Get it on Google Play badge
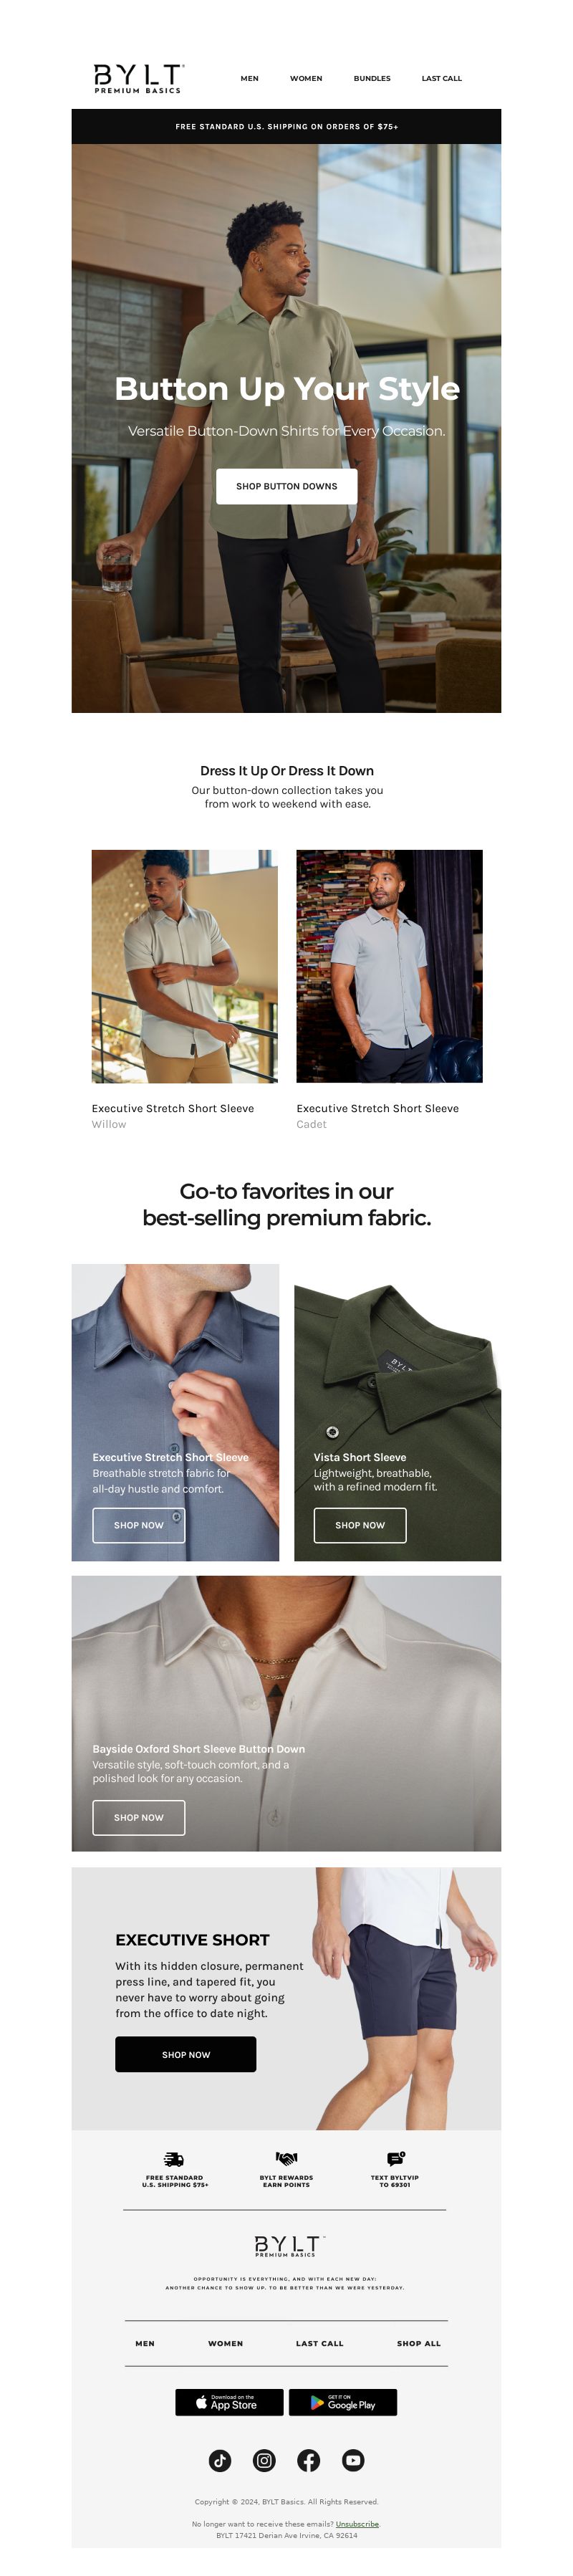The width and height of the screenshot is (573, 2576). pos(343,2402)
